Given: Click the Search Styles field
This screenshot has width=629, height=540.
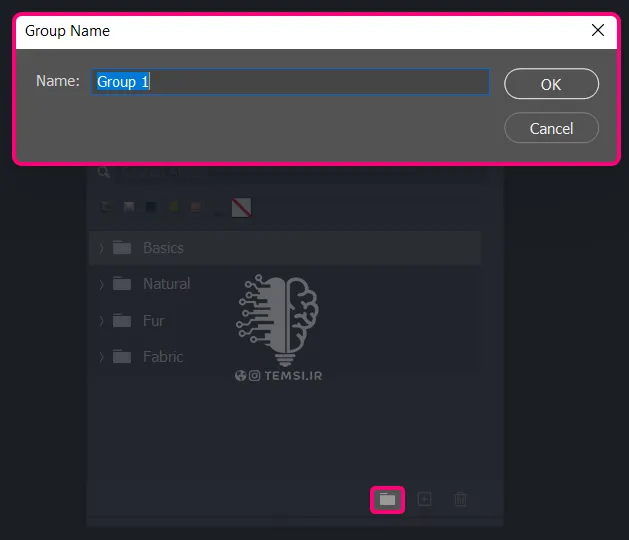Looking at the screenshot, I should [301, 173].
